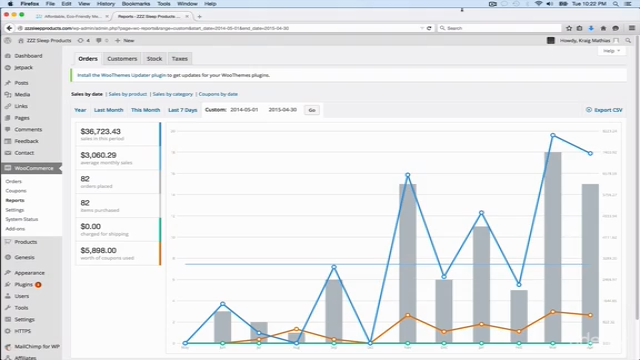Open Settings with slider icon in sidebar
The image size is (640, 360).
[24, 319]
